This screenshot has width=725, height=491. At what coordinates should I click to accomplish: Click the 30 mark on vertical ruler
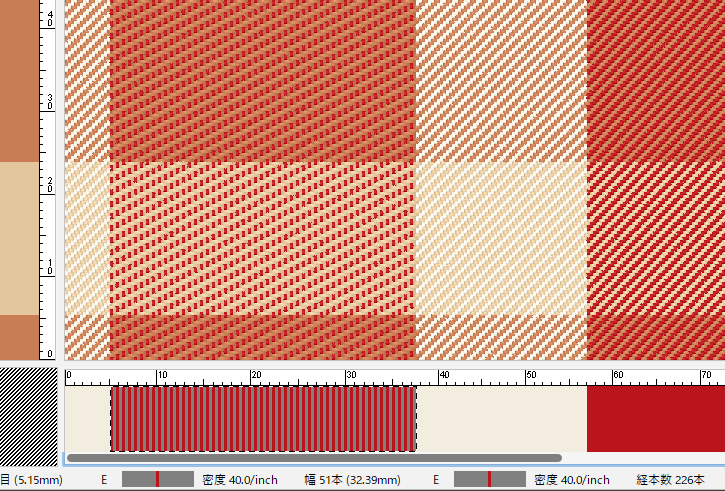click(49, 102)
